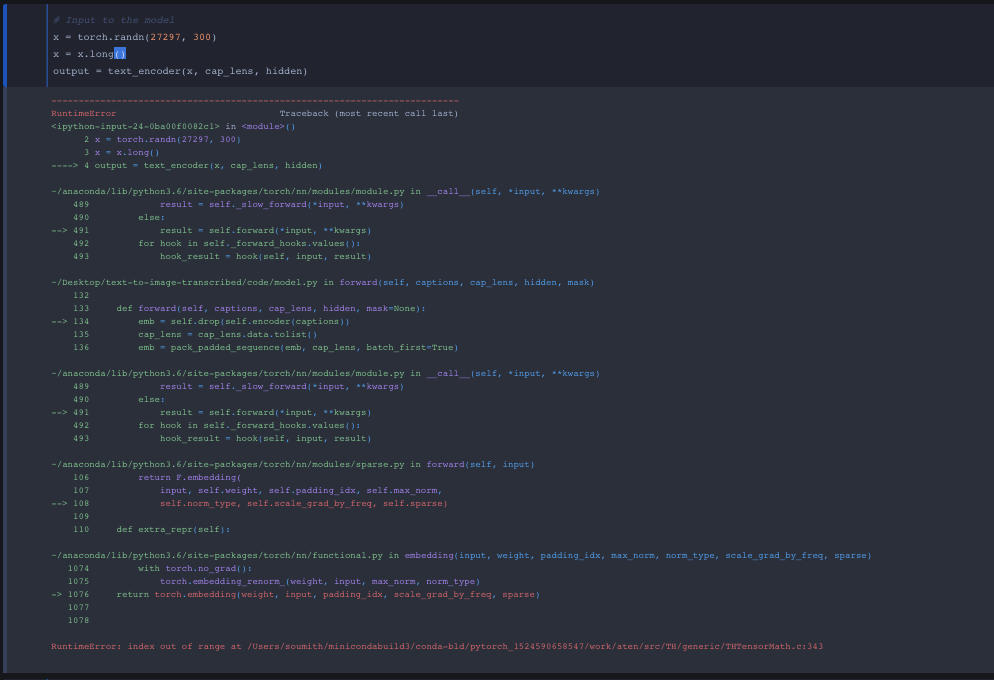Click line 136 containing pack_padded_sequence
Screen dimensions: 994x680
297,347
